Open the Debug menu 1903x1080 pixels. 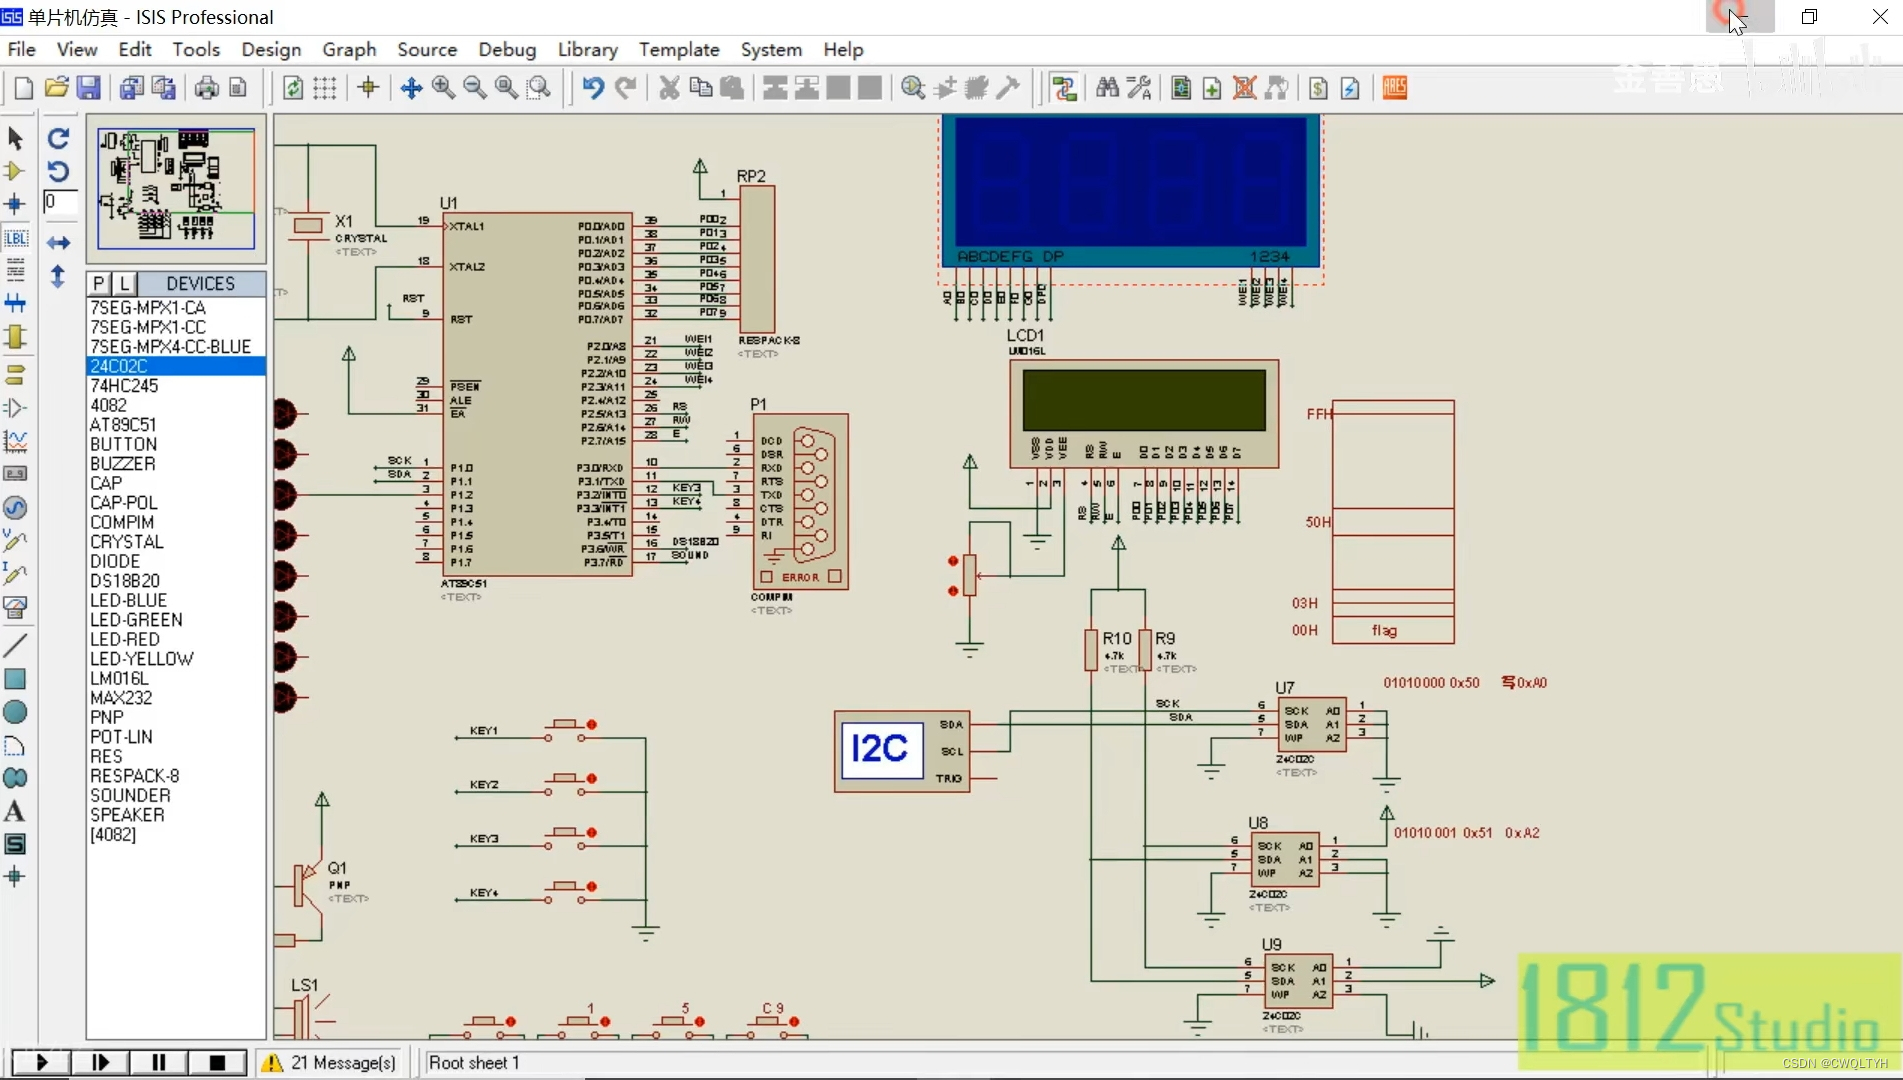(x=507, y=49)
